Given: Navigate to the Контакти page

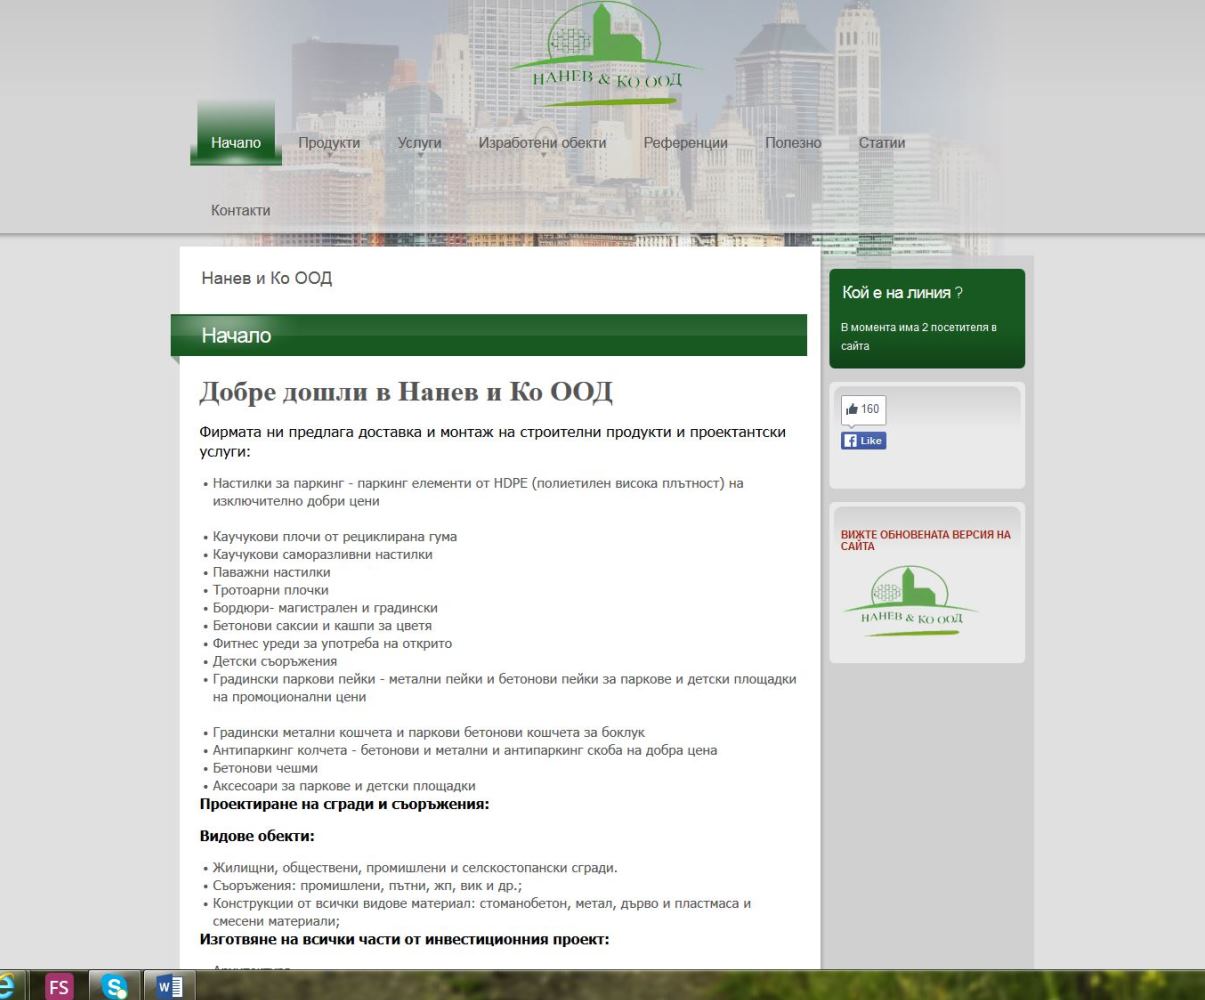Looking at the screenshot, I should [x=240, y=210].
